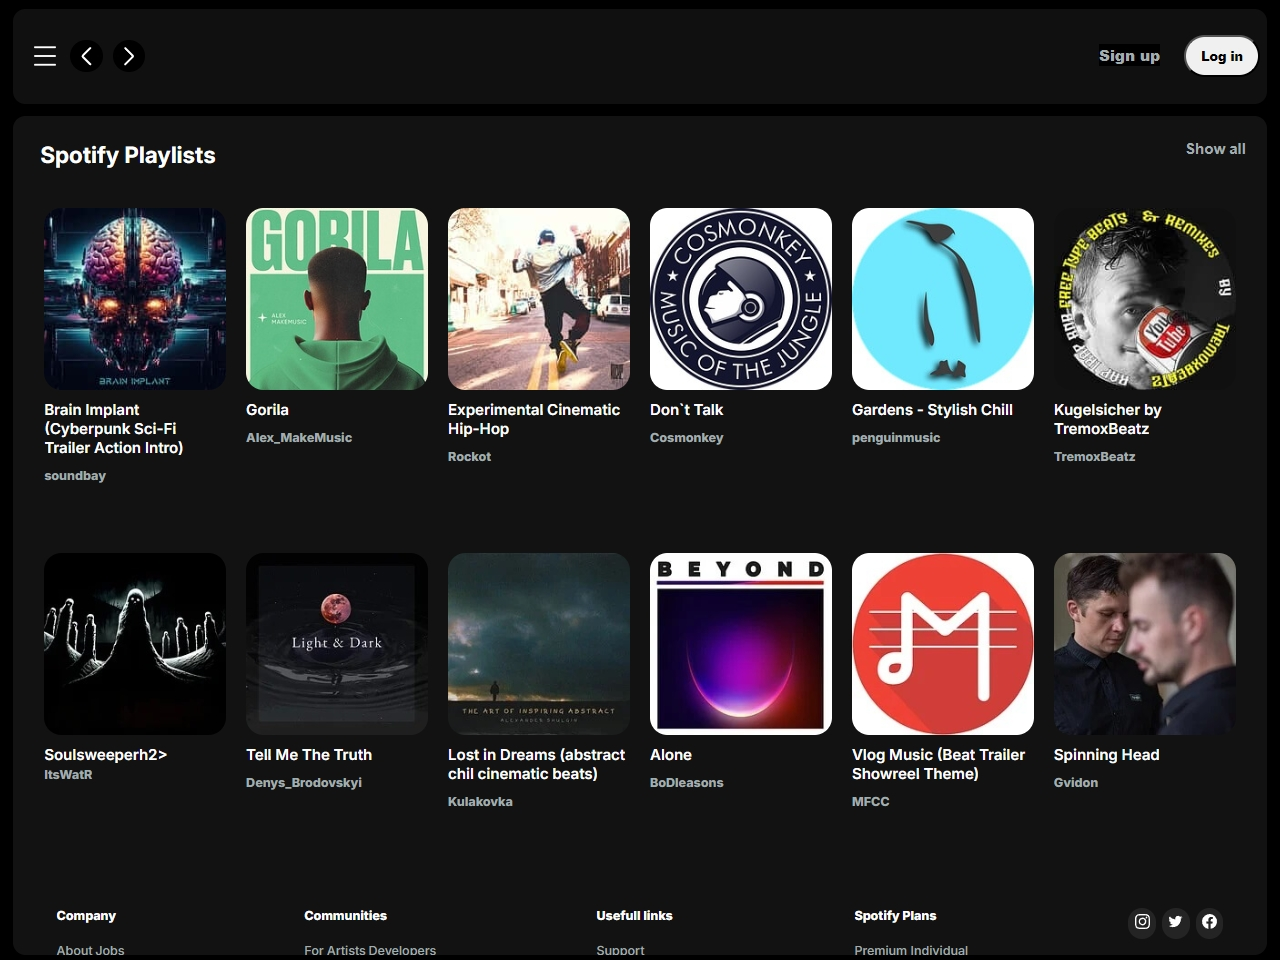The height and width of the screenshot is (960, 1280).
Task: Select artist name TremoxBeatz below title
Action: tap(1095, 457)
